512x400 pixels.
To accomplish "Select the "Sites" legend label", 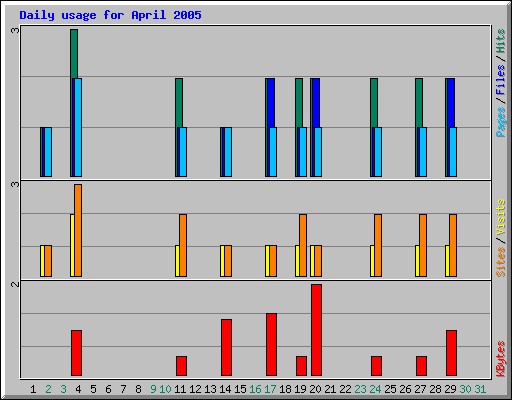I will pyautogui.click(x=501, y=262).
